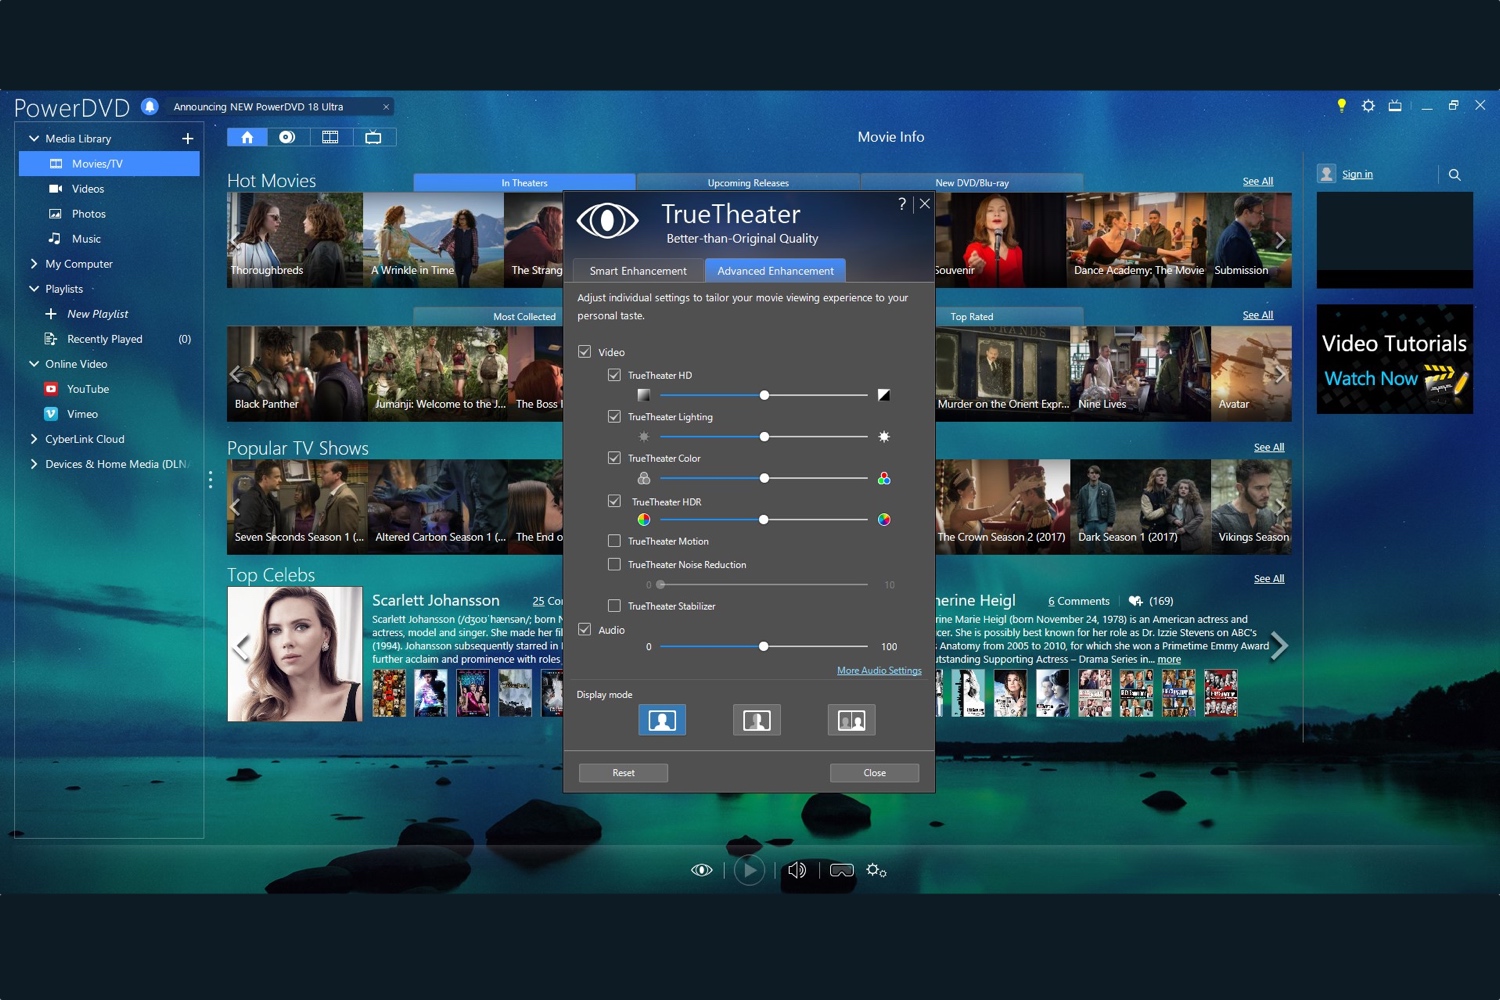The height and width of the screenshot is (1000, 1500).
Task: Adjust the TrueTheater HD slider
Action: [764, 395]
